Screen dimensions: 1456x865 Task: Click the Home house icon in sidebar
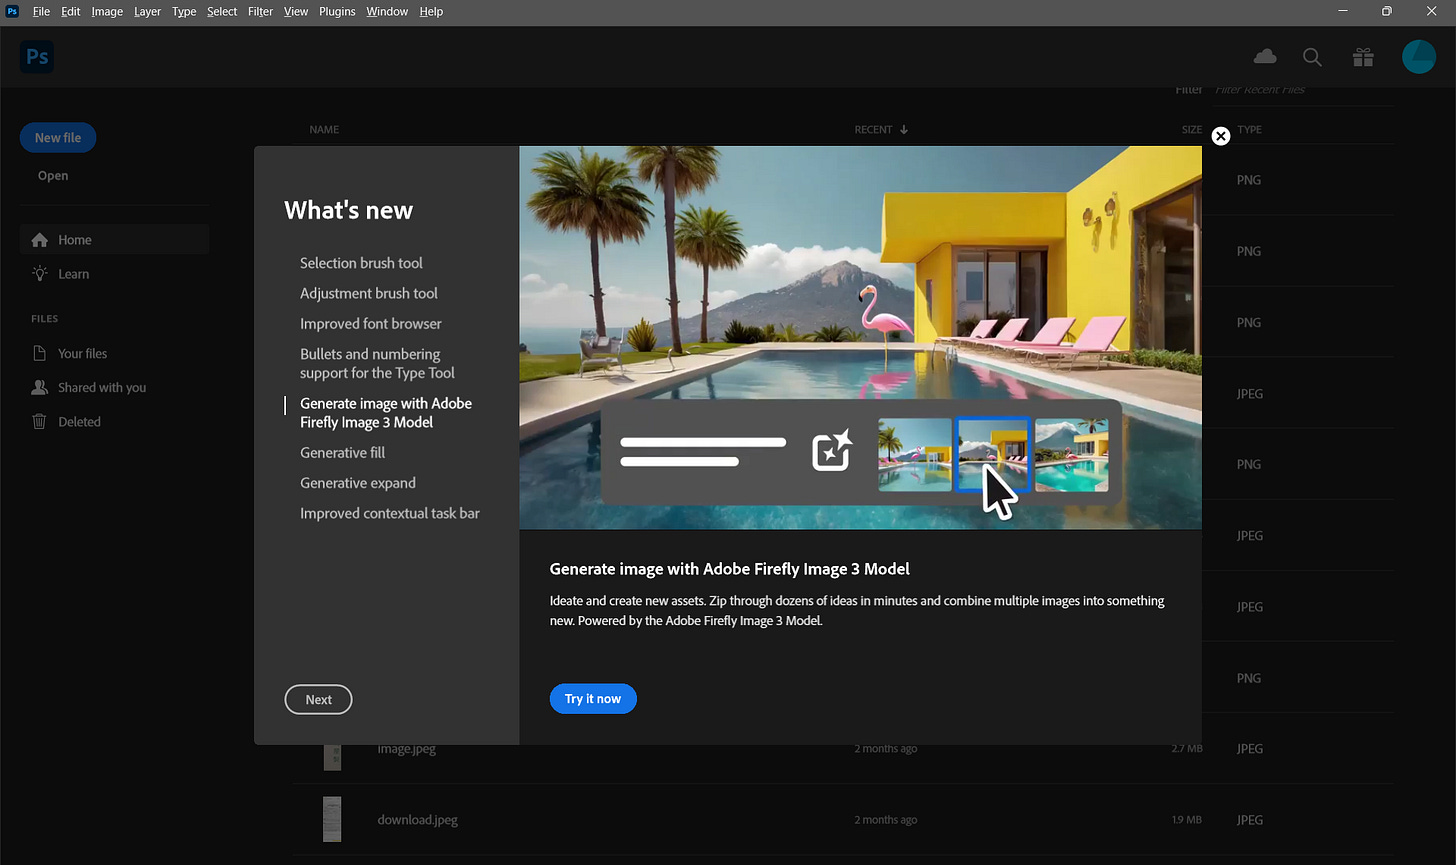coord(40,240)
